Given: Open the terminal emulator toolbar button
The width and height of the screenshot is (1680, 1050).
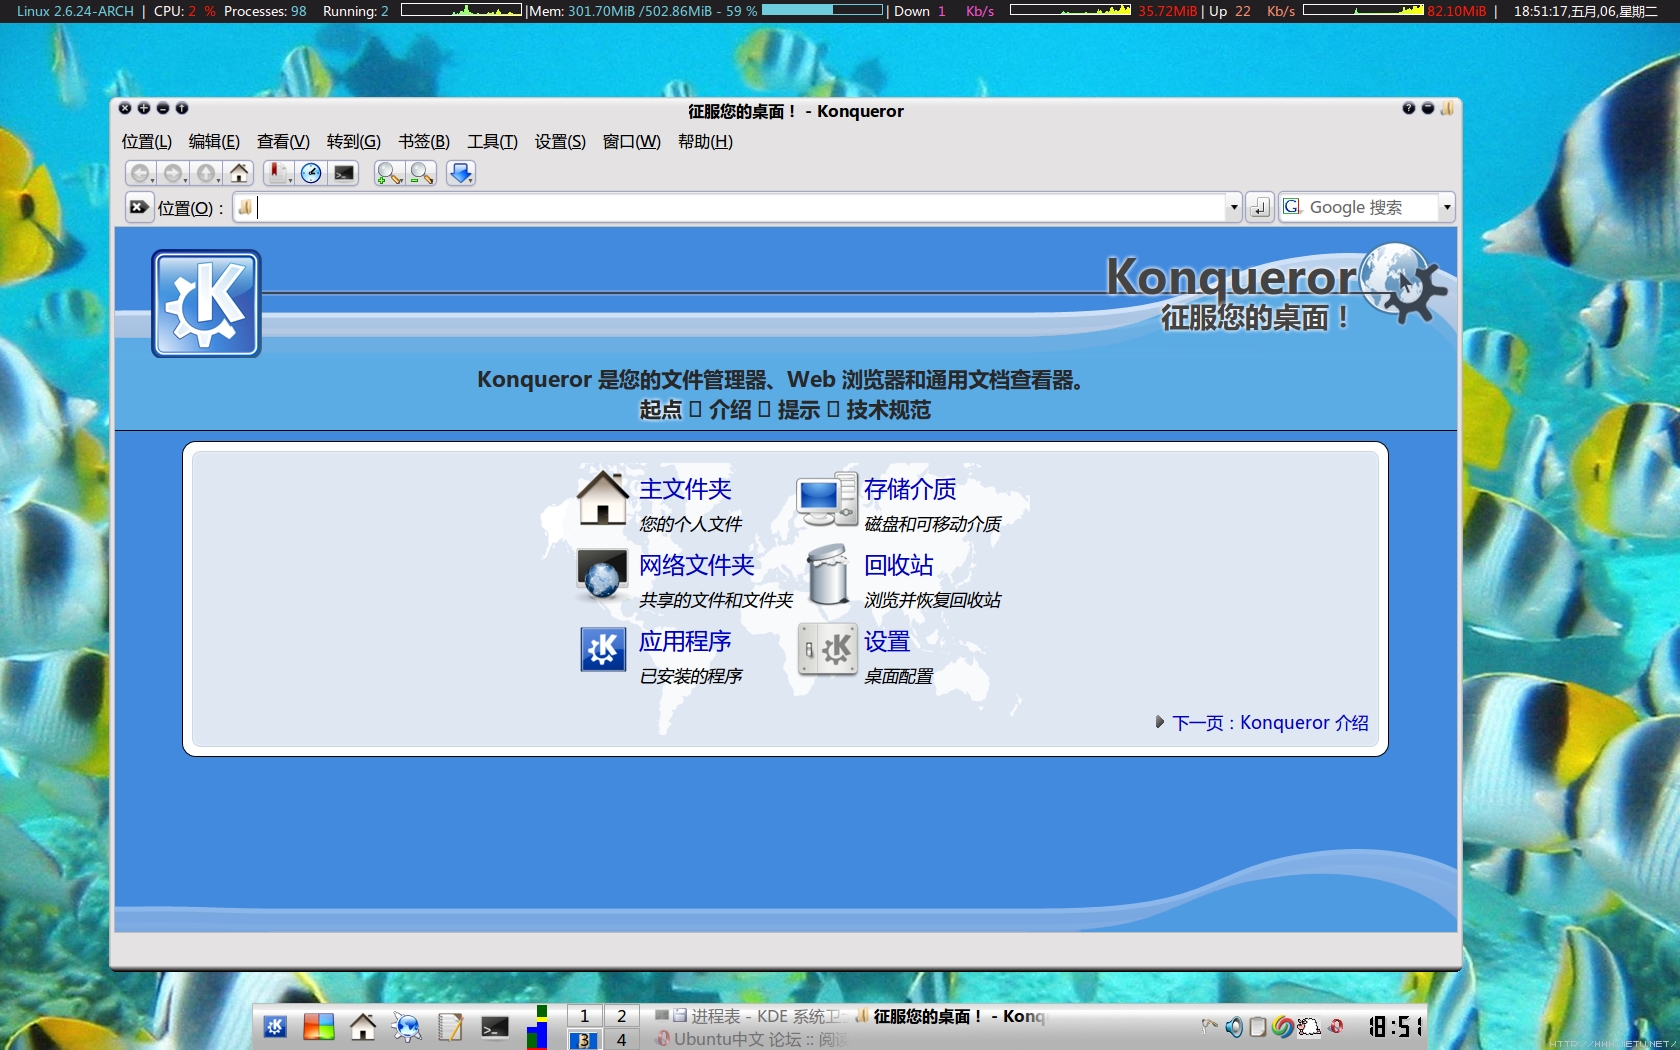Looking at the screenshot, I should (344, 173).
